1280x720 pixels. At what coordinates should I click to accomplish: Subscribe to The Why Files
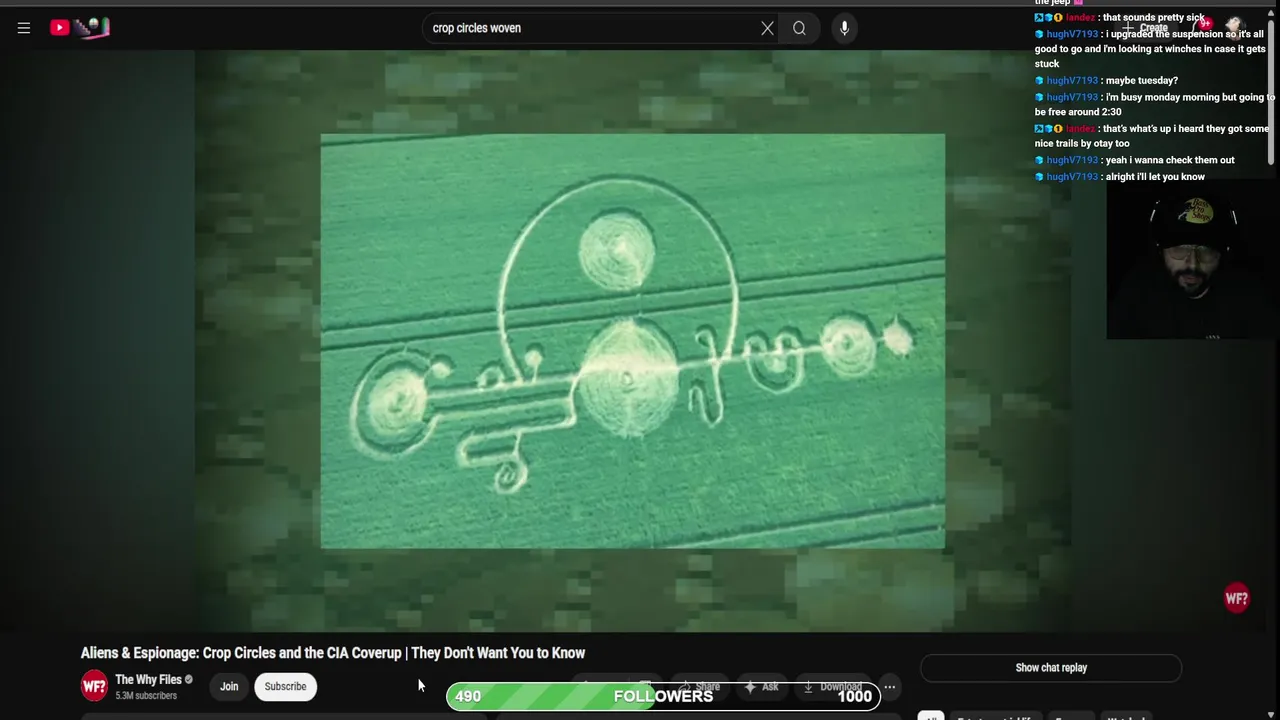coord(285,686)
